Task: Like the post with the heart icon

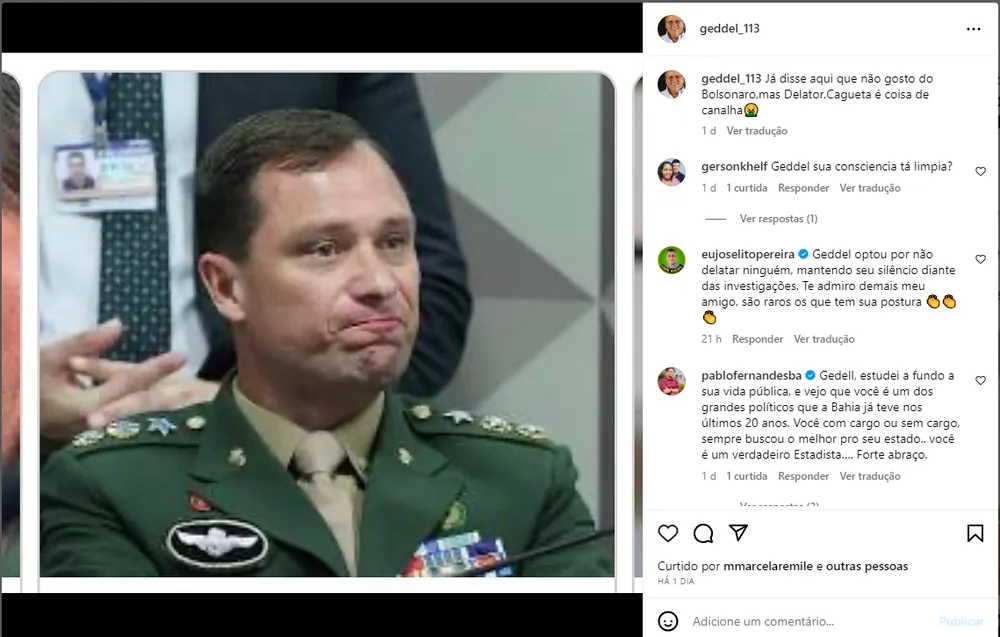Action: point(668,533)
